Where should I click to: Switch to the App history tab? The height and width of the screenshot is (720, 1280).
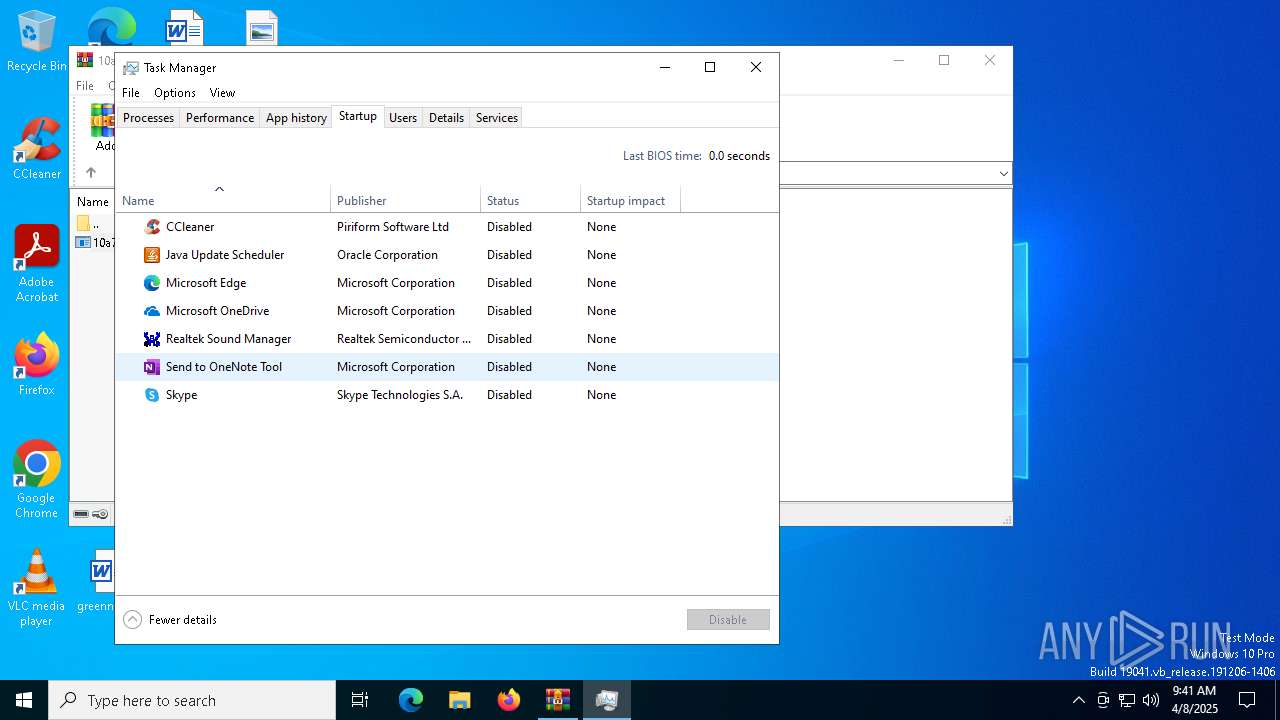click(x=296, y=118)
